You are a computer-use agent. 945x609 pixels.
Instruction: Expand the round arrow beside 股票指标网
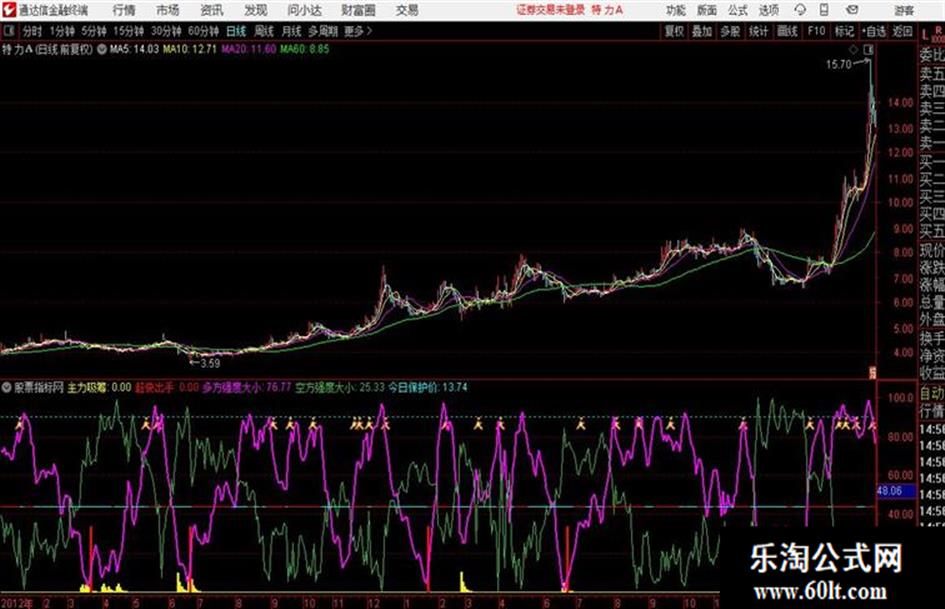(7, 387)
